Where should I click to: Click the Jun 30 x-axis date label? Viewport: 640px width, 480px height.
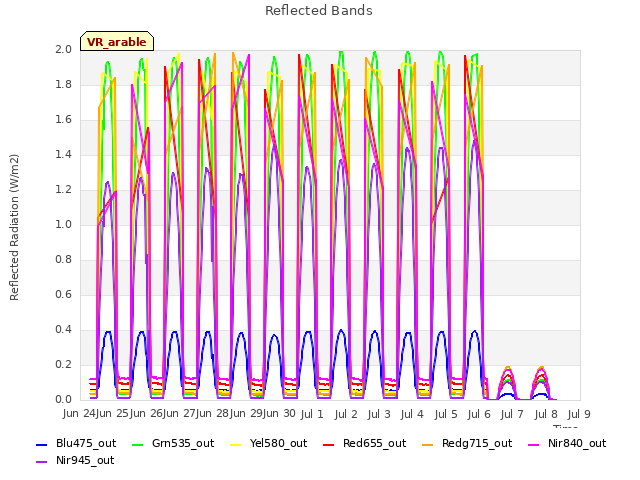coord(279,413)
